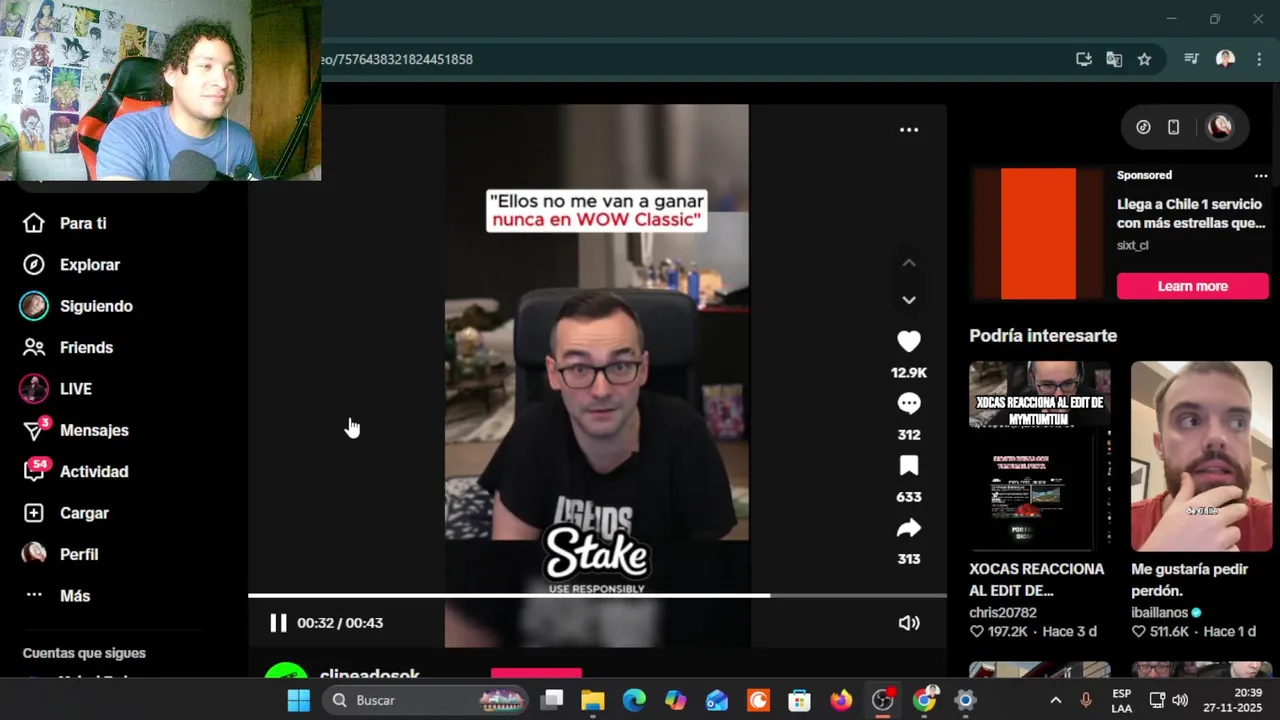Open Windows Start menu
This screenshot has height=720, width=1280.
[x=298, y=700]
